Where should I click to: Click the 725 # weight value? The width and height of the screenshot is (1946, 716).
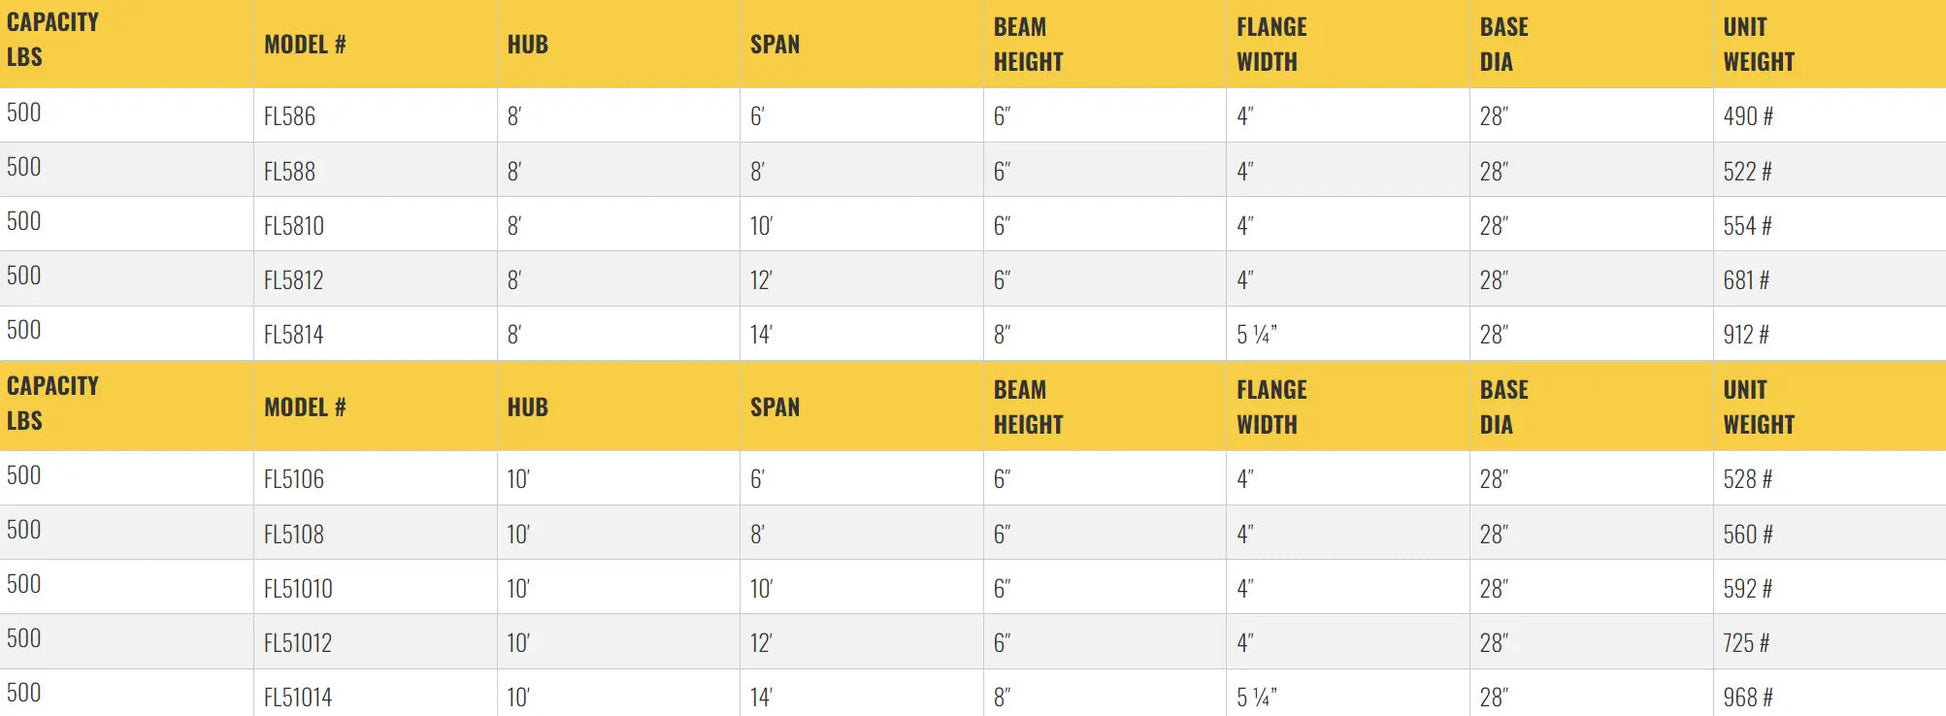(1746, 643)
